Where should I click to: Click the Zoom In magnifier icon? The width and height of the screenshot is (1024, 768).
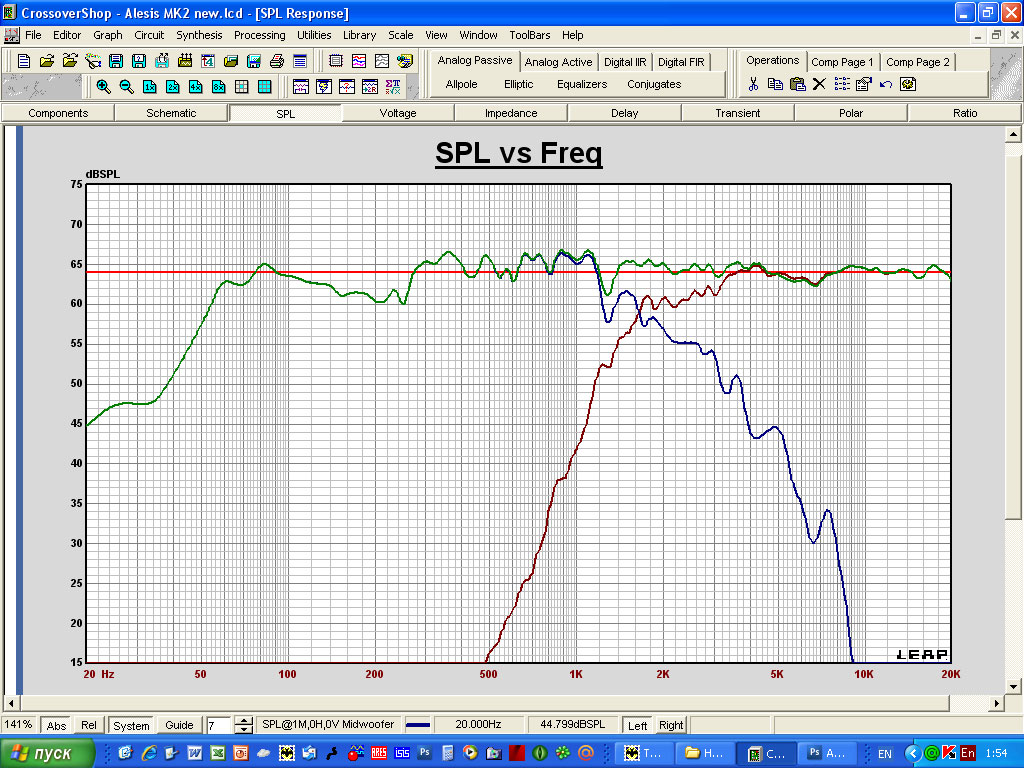[103, 86]
